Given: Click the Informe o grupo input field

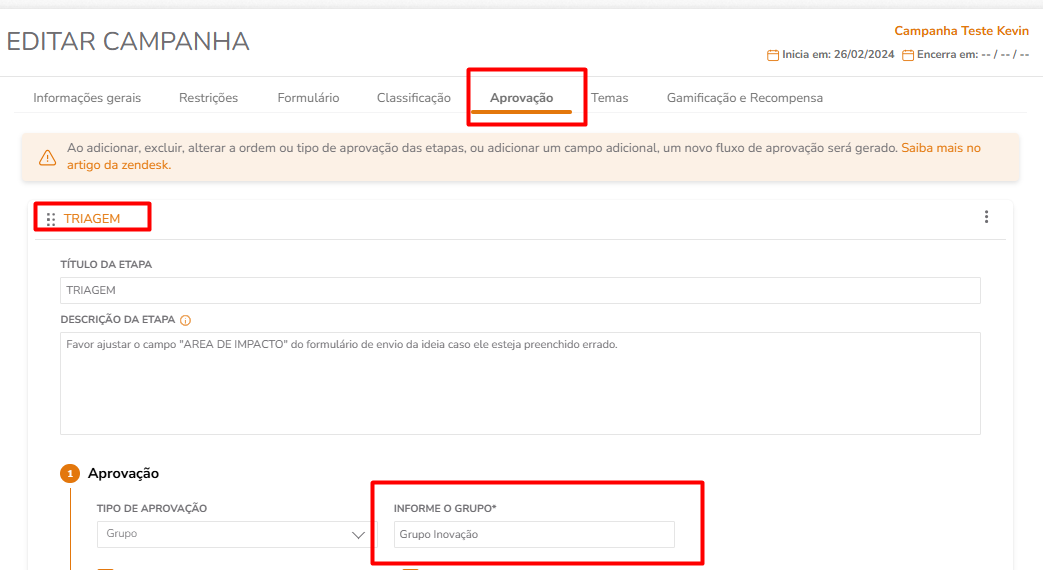Looking at the screenshot, I should [534, 534].
